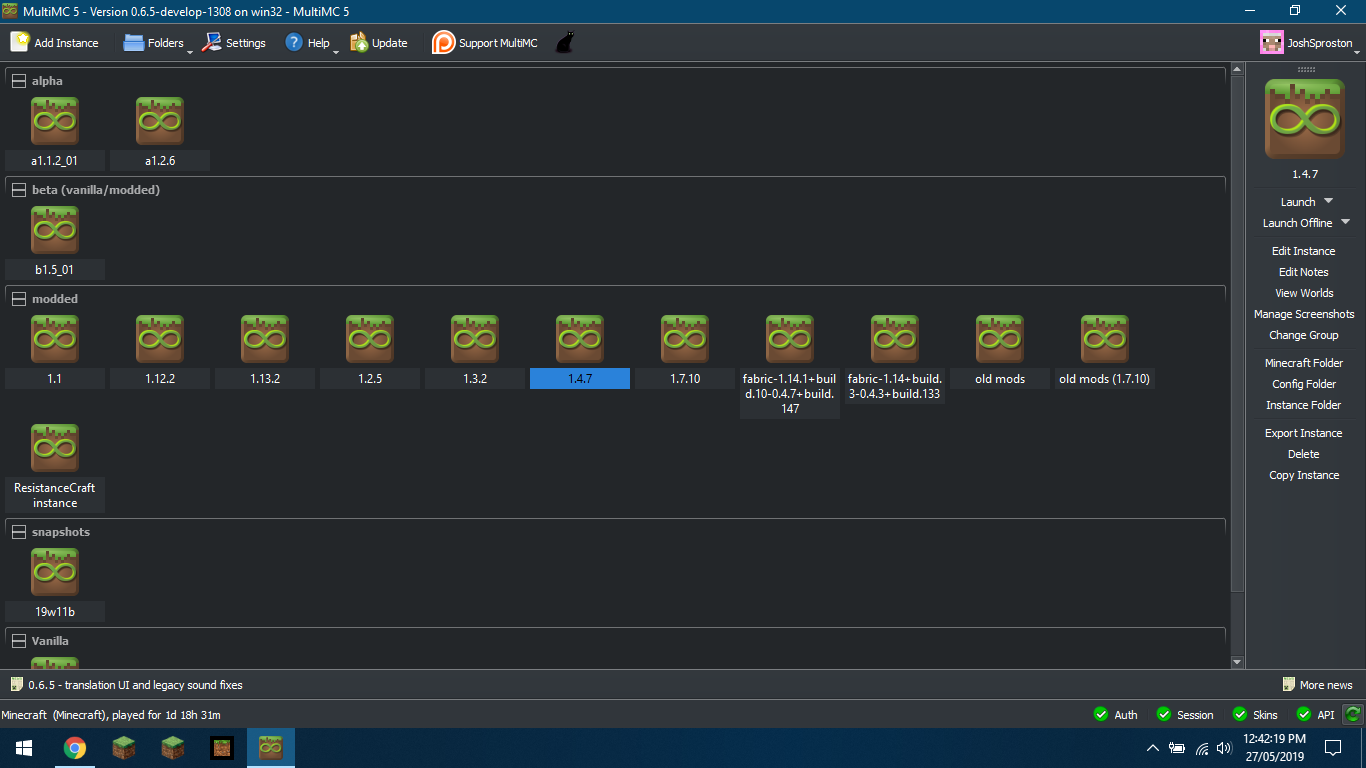
Task: Click Export Instance
Action: [x=1304, y=433]
